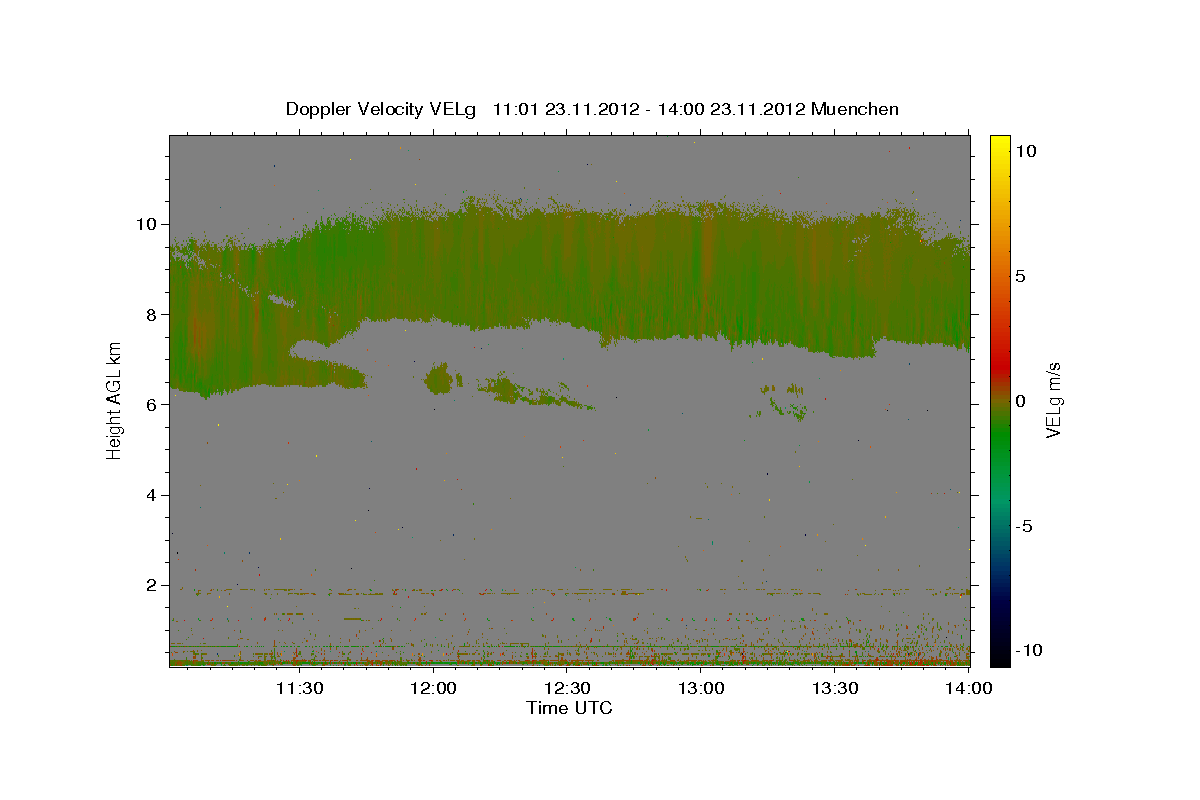Screen dimensions: 1200x800
Task: Click the 12:00 time tick label
Action: point(434,689)
